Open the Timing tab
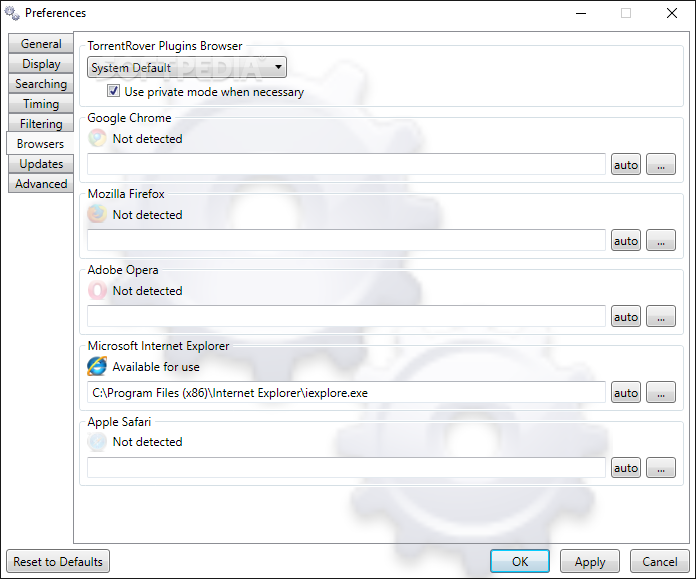This screenshot has width=696, height=579. coord(41,103)
